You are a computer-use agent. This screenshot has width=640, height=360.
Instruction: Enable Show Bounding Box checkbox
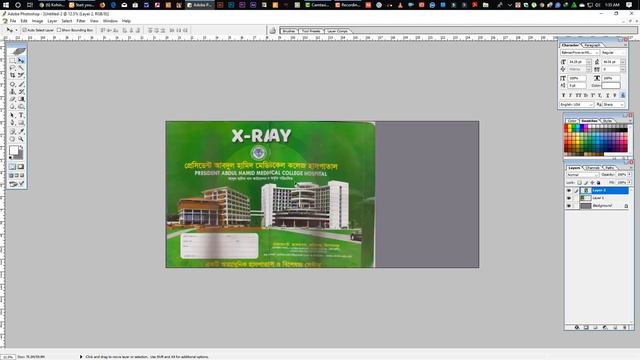(59, 30)
